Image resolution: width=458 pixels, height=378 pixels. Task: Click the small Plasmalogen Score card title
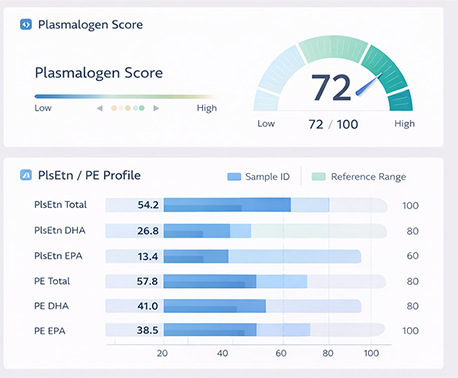tap(90, 25)
